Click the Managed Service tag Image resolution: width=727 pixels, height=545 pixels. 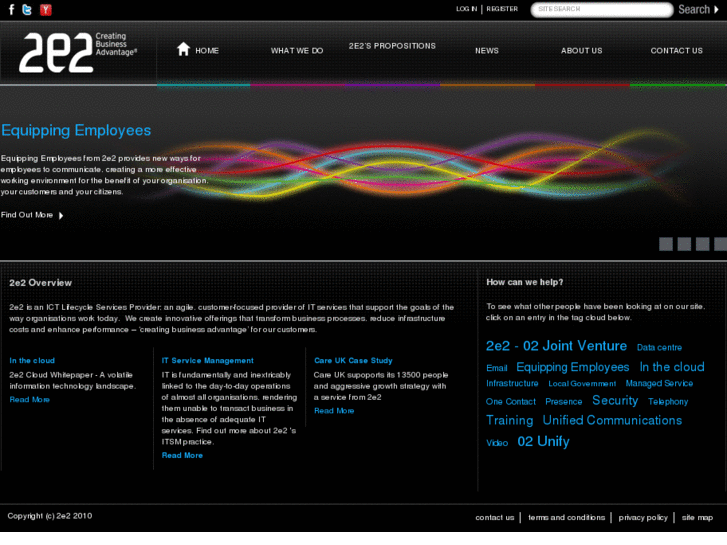(659, 384)
